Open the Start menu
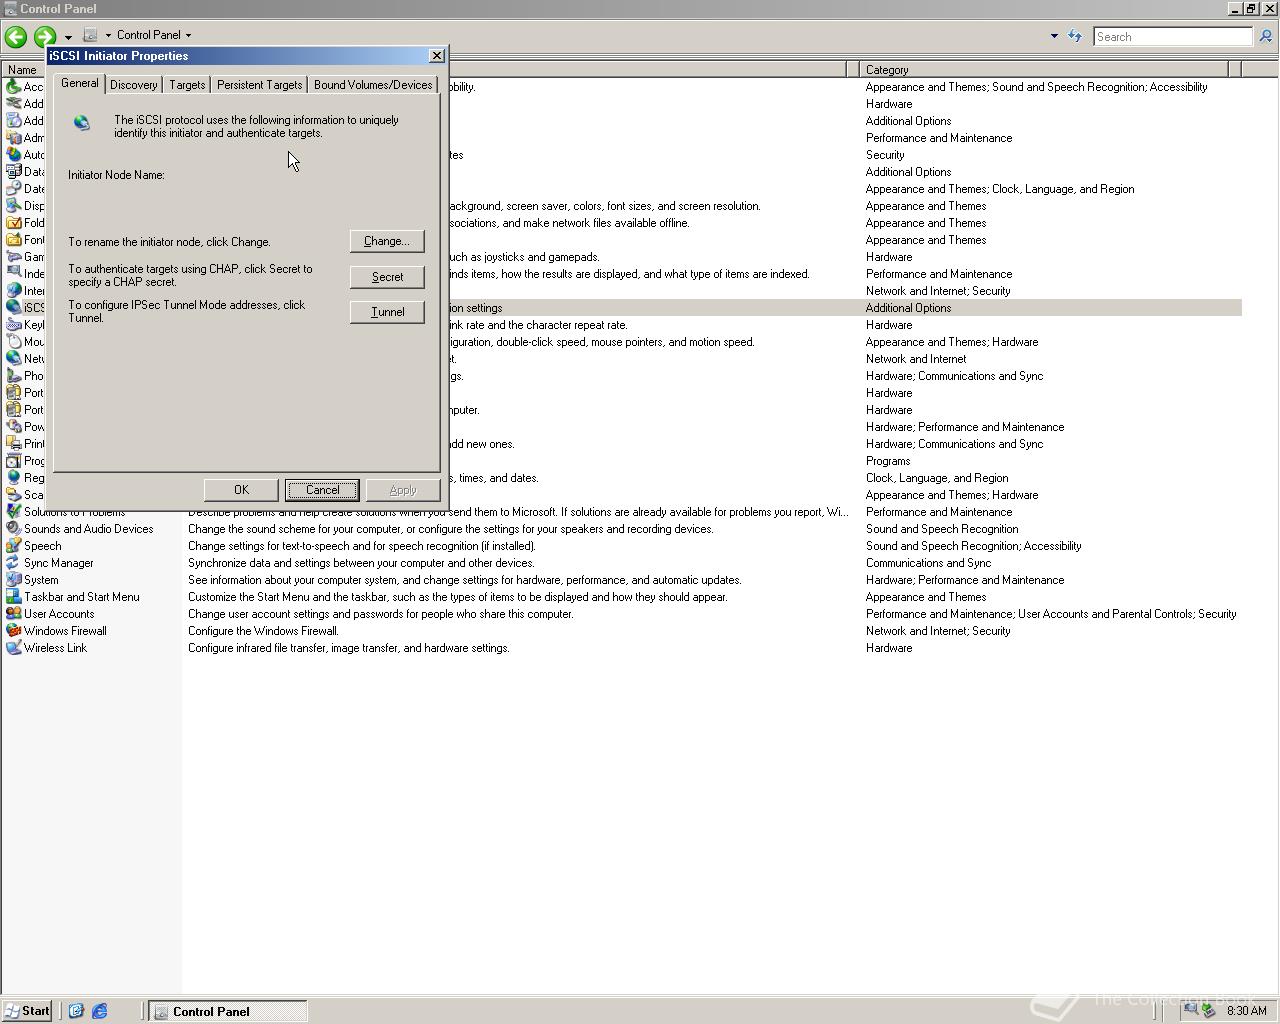This screenshot has width=1280, height=1024. (27, 1011)
